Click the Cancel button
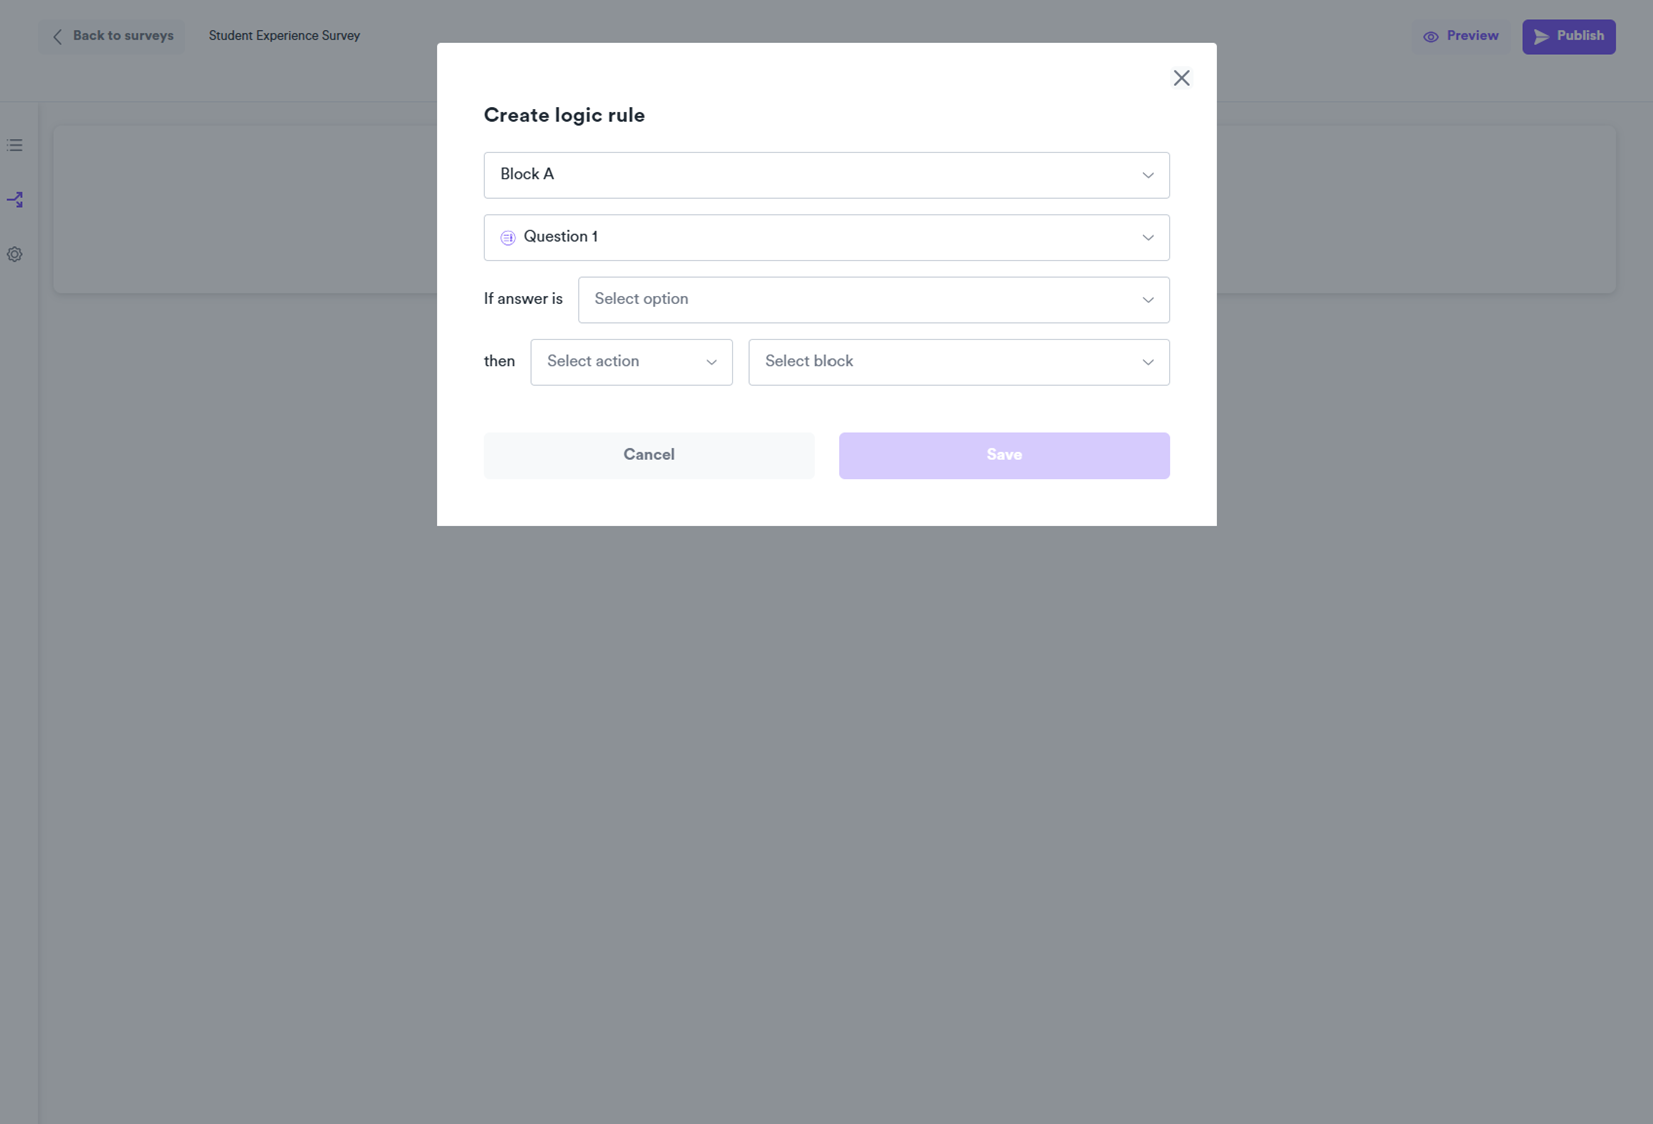 (x=649, y=455)
